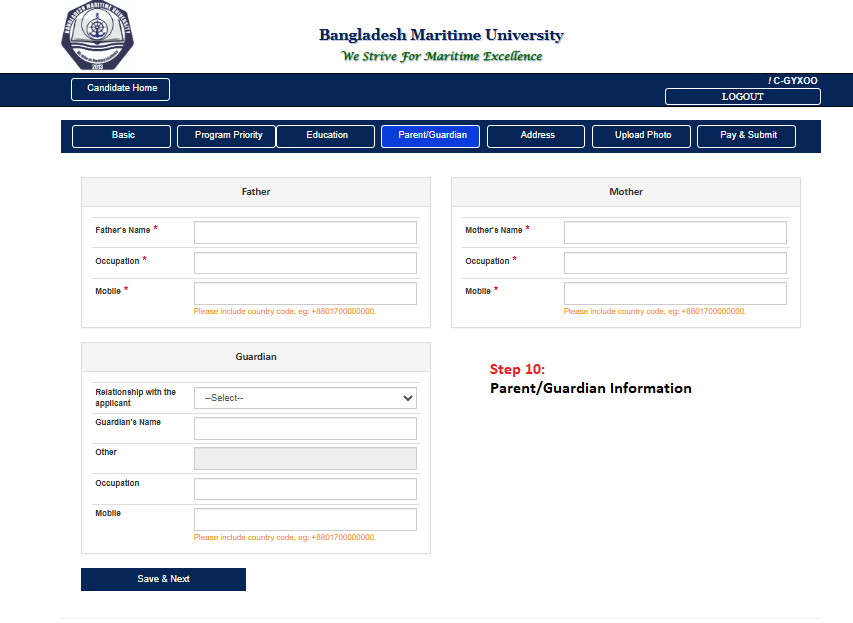The height and width of the screenshot is (623, 853).
Task: Click the Guardian's Name input field
Action: (305, 429)
